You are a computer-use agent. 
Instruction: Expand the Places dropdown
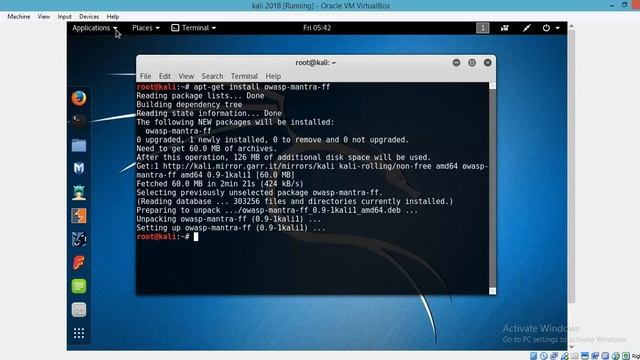(146, 28)
